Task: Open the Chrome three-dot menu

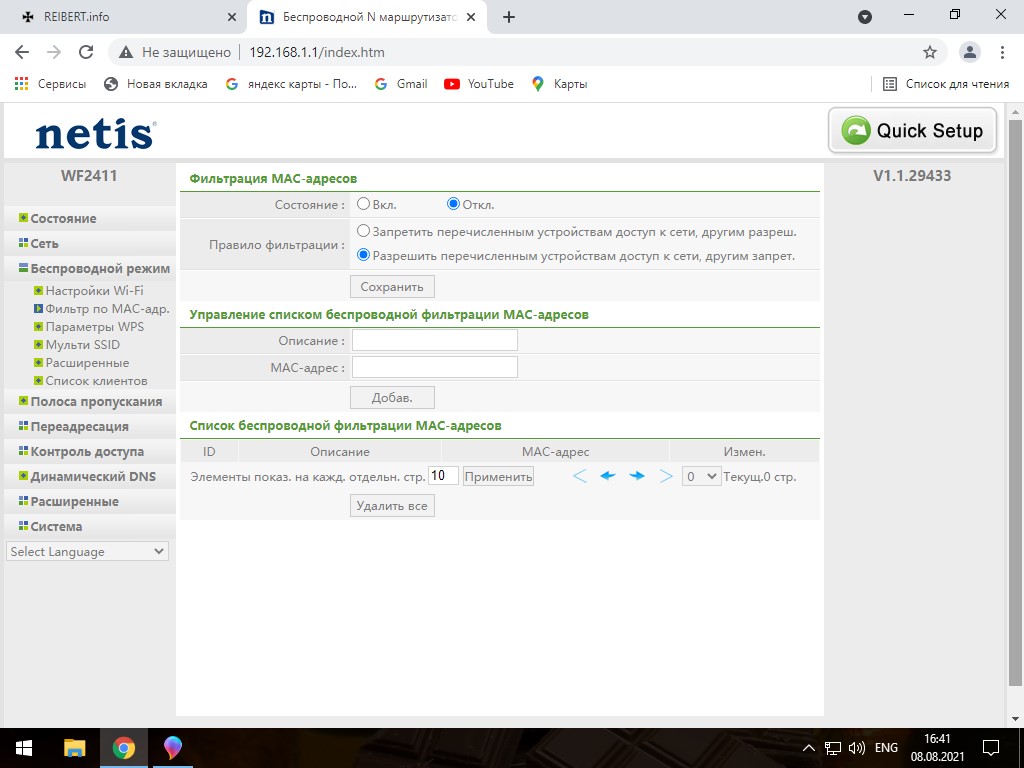Action: pyautogui.click(x=1002, y=52)
